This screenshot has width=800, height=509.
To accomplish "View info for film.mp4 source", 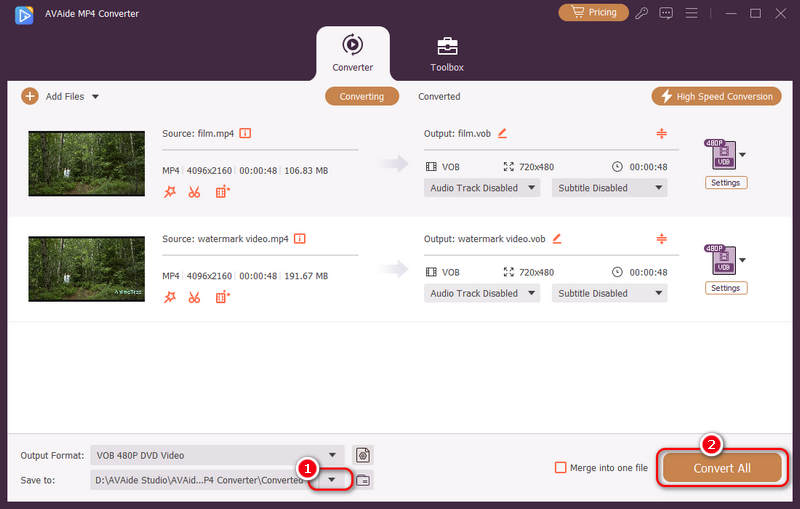I will (245, 133).
